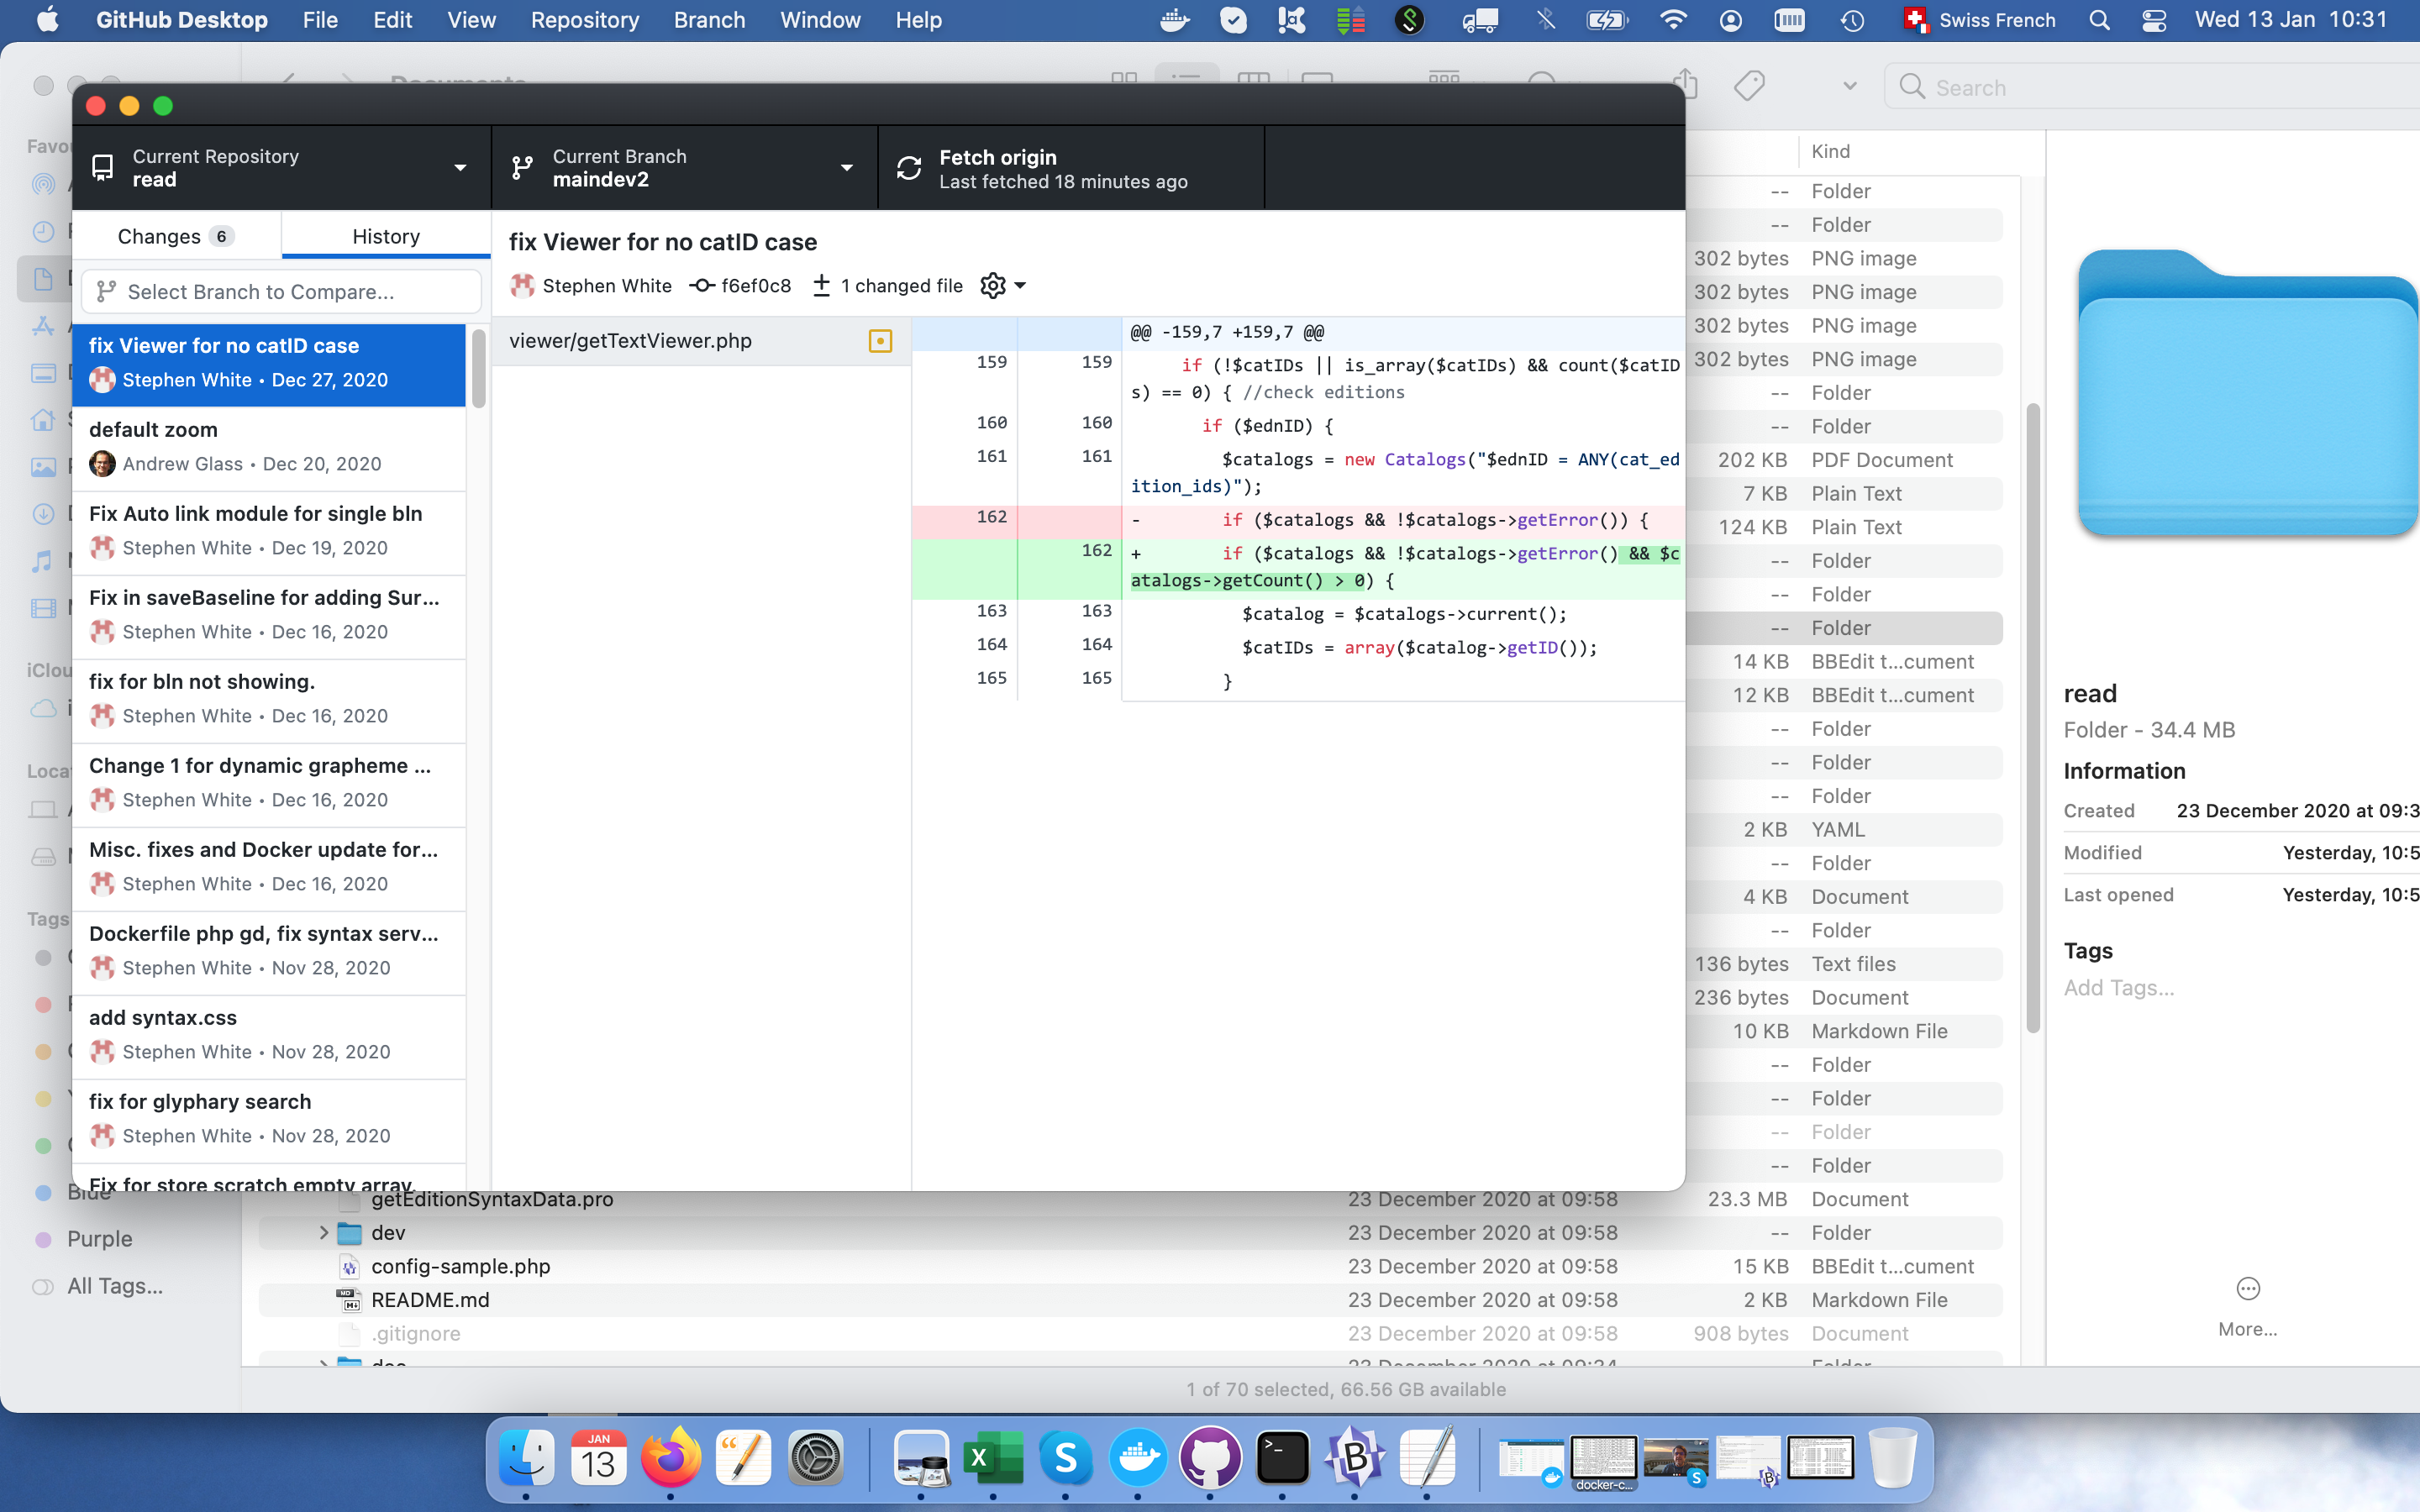The image size is (2420, 1512).
Task: Click the Current Repository icon
Action: (102, 168)
